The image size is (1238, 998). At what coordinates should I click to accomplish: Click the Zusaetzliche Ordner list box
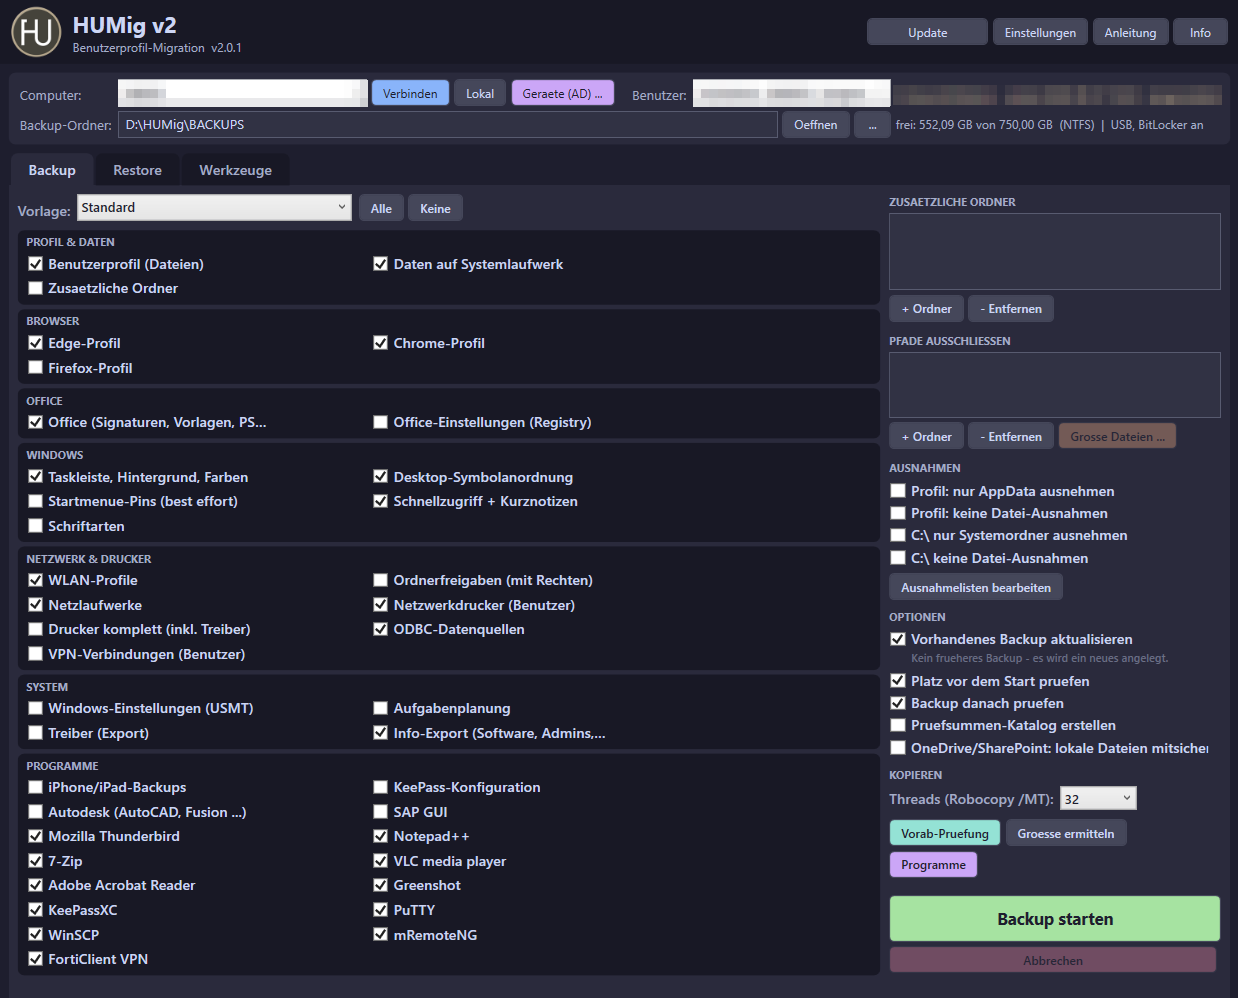[1055, 251]
